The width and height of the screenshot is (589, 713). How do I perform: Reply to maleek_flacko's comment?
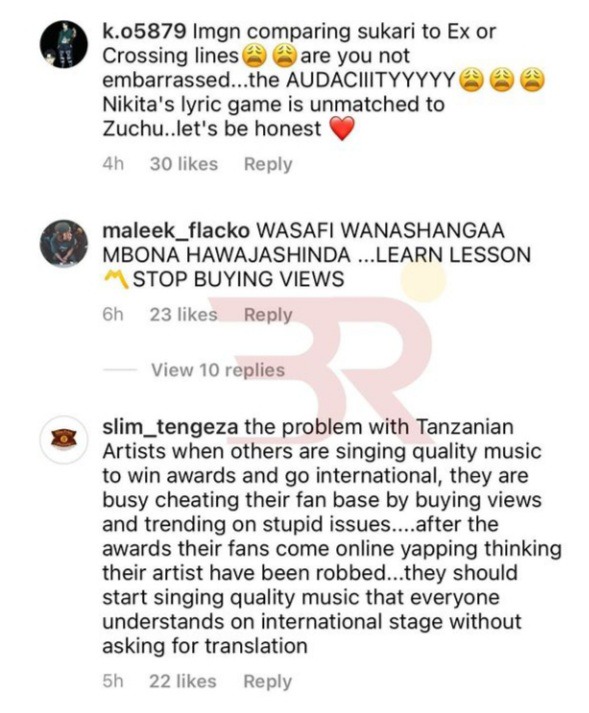[x=268, y=315]
